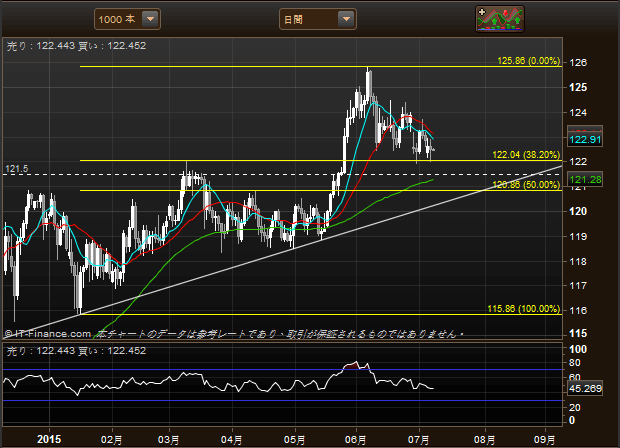Click the 09月 date axis label
Screen dimensions: 620x448
point(544,439)
